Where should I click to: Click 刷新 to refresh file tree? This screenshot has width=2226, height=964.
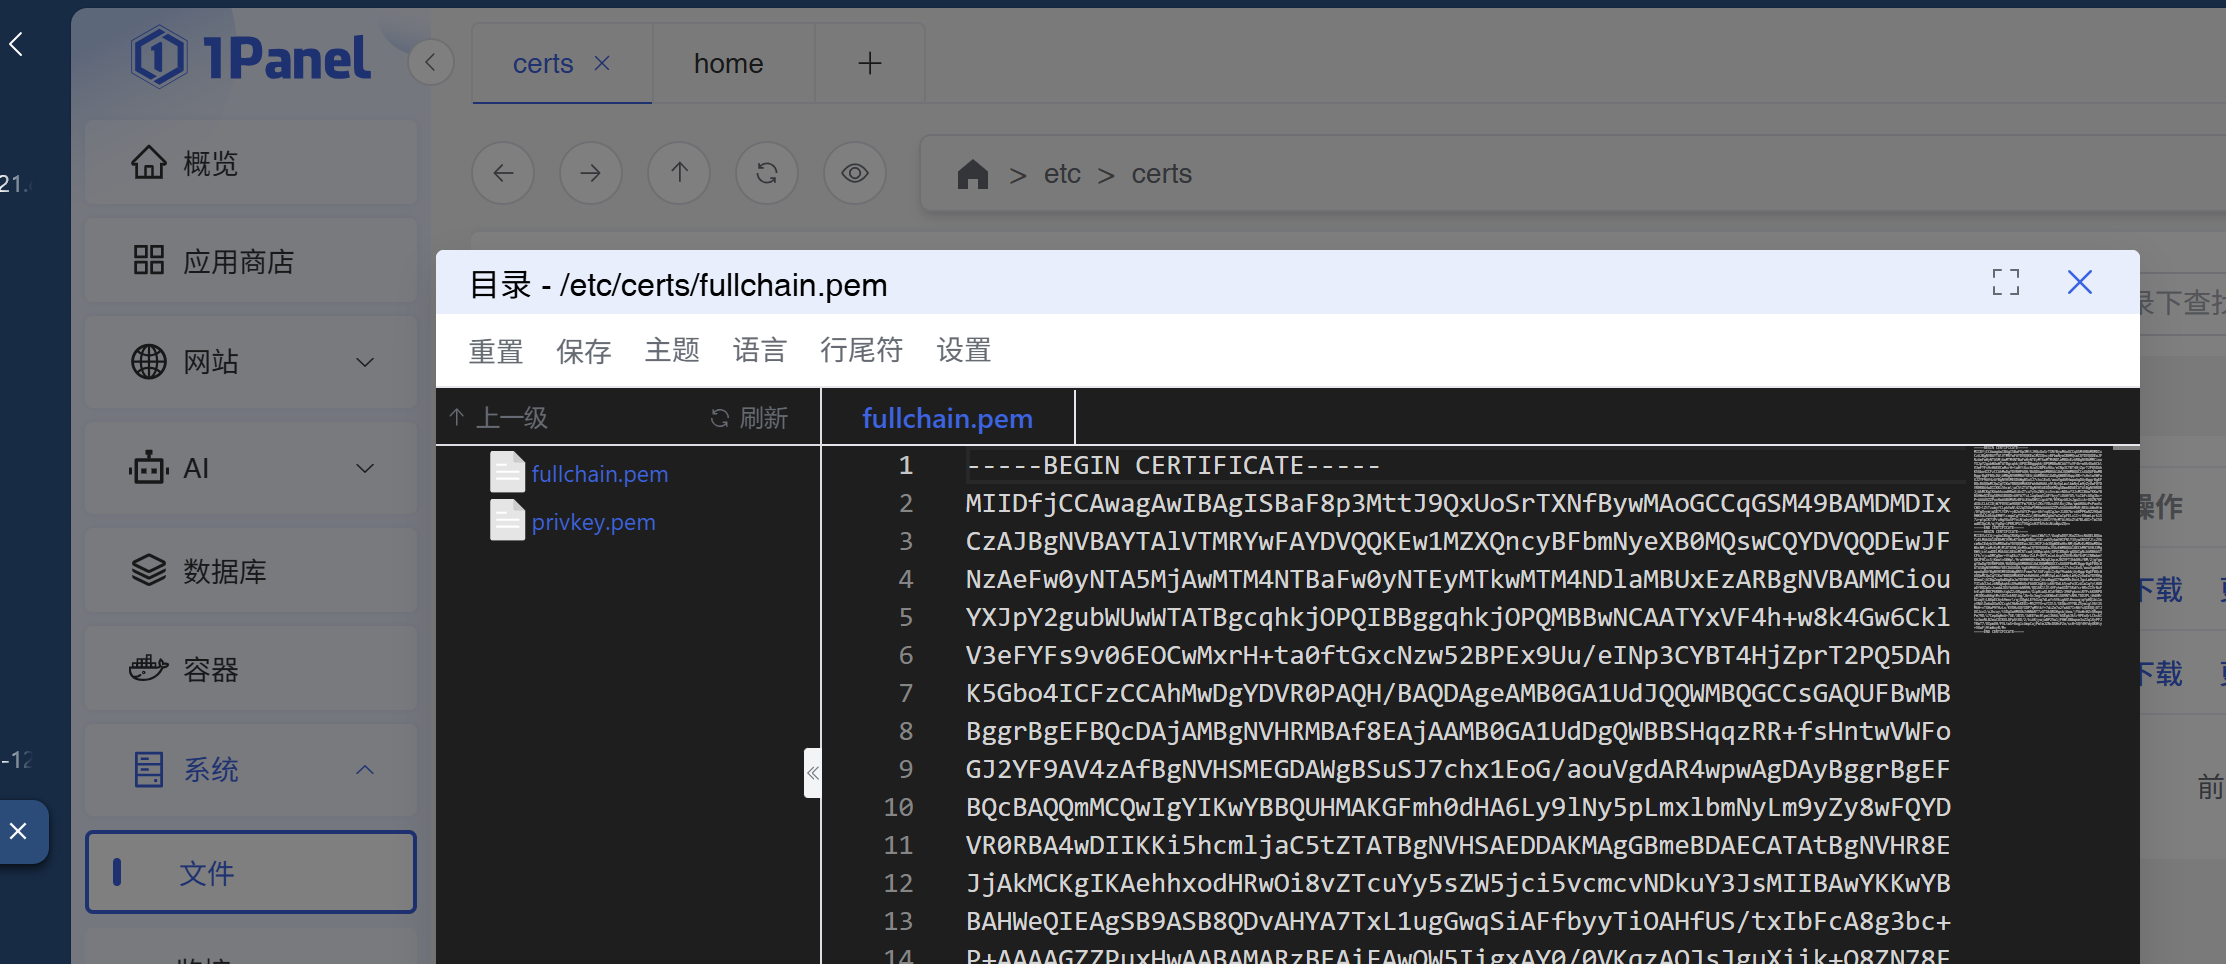click(x=749, y=418)
